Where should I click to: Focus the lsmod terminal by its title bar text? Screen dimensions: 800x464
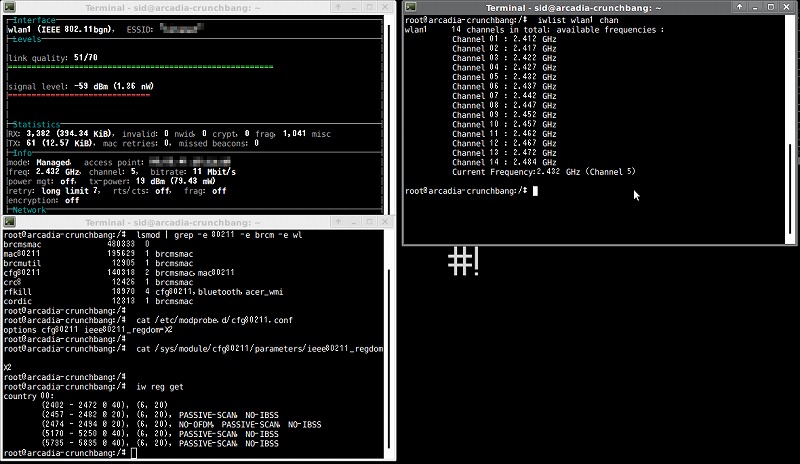173,223
